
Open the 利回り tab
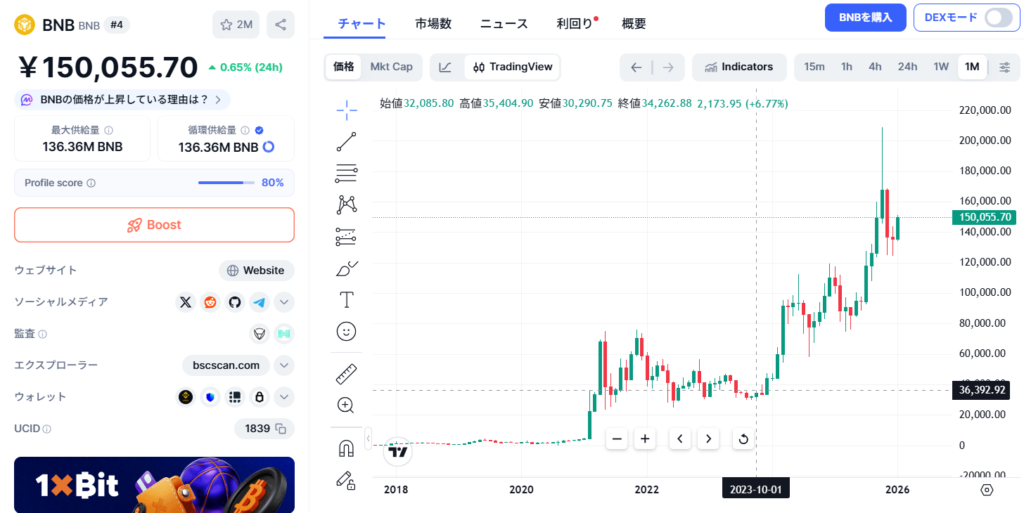click(x=575, y=24)
